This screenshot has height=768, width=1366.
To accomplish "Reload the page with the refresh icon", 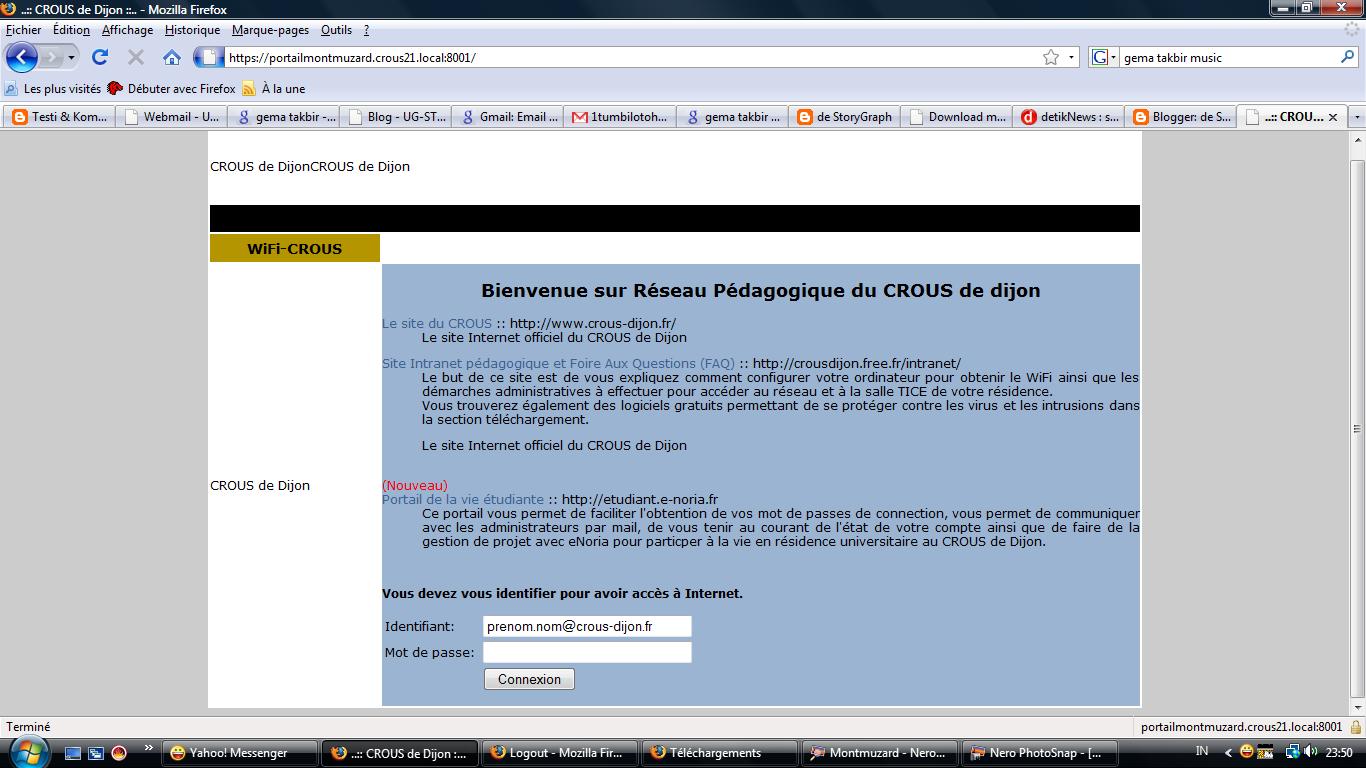I will tap(100, 57).
